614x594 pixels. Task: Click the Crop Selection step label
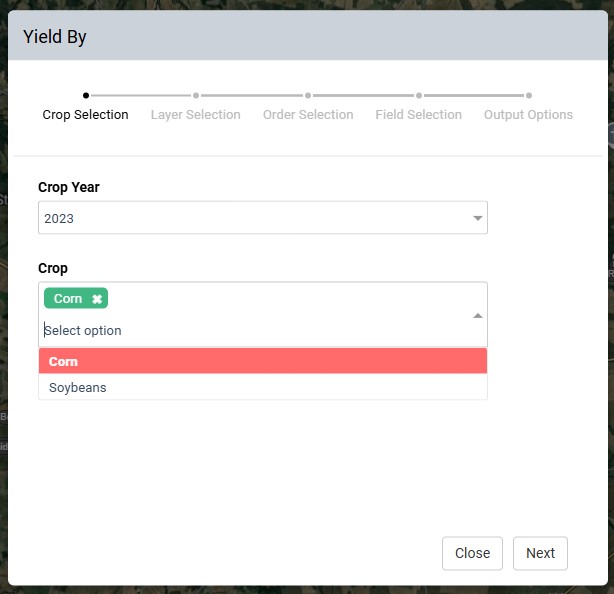point(85,115)
